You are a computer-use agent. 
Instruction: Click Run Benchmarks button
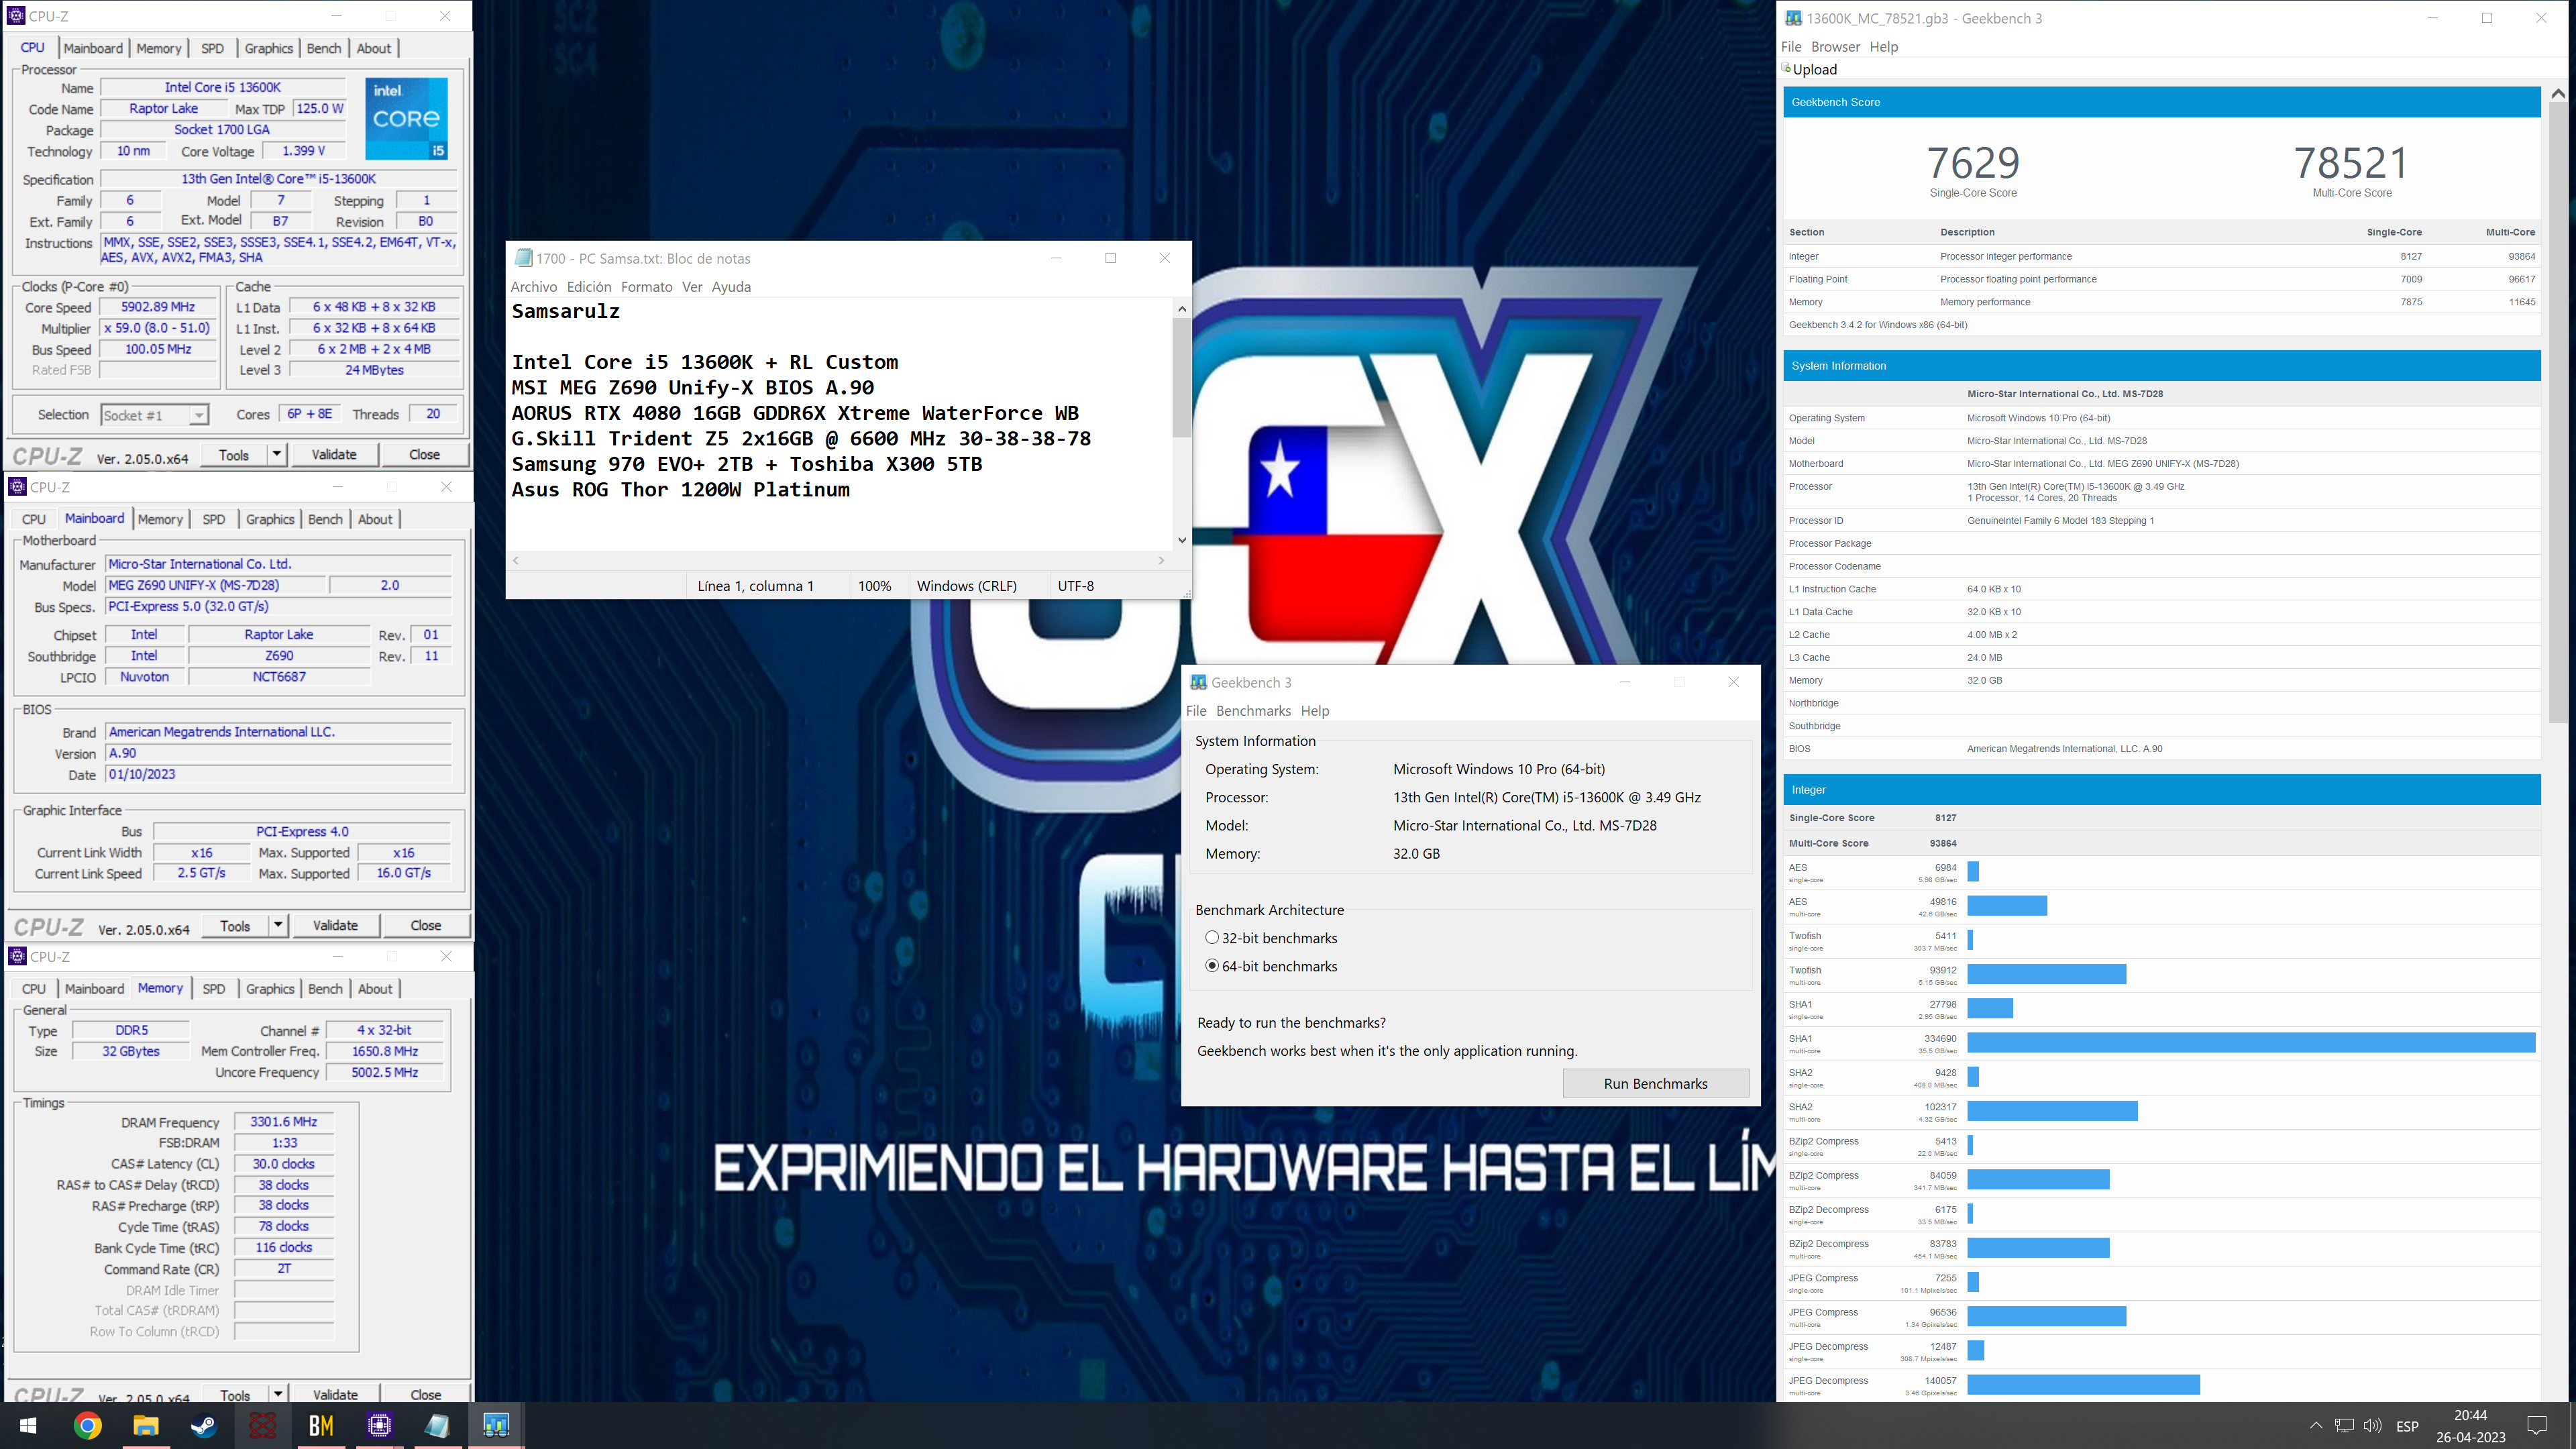click(x=1655, y=1084)
